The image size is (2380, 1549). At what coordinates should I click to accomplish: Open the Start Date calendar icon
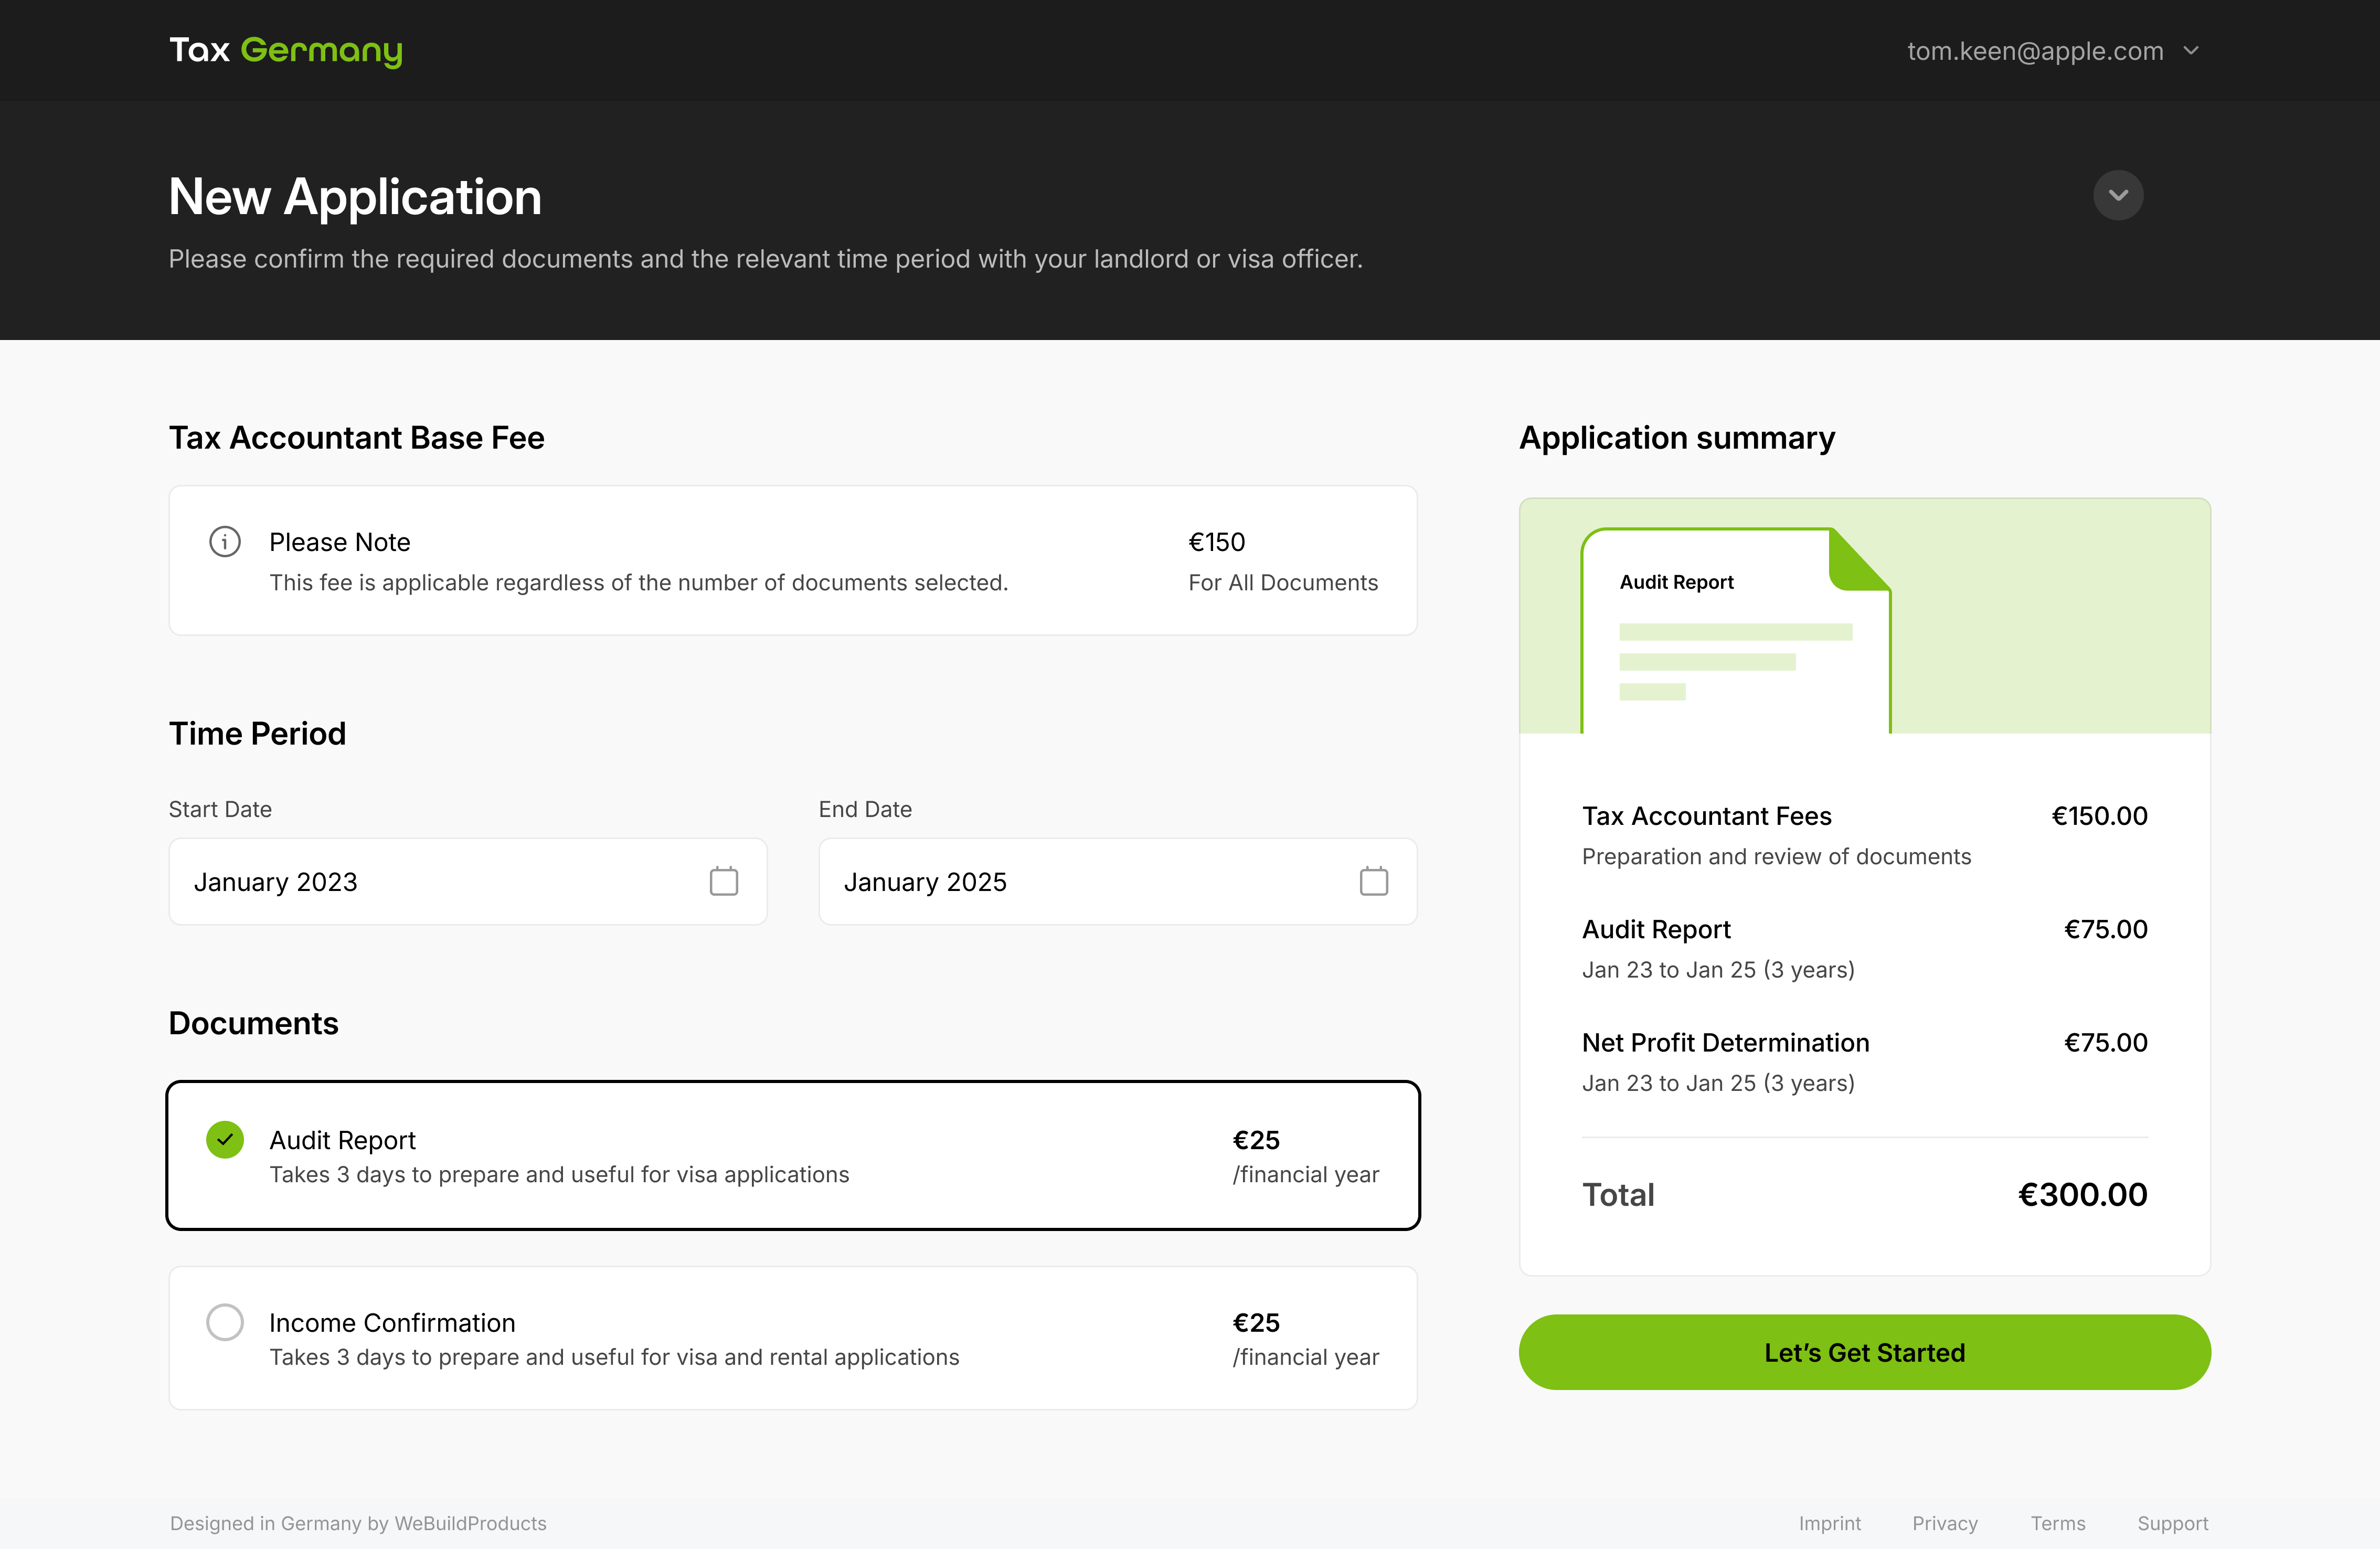723,881
